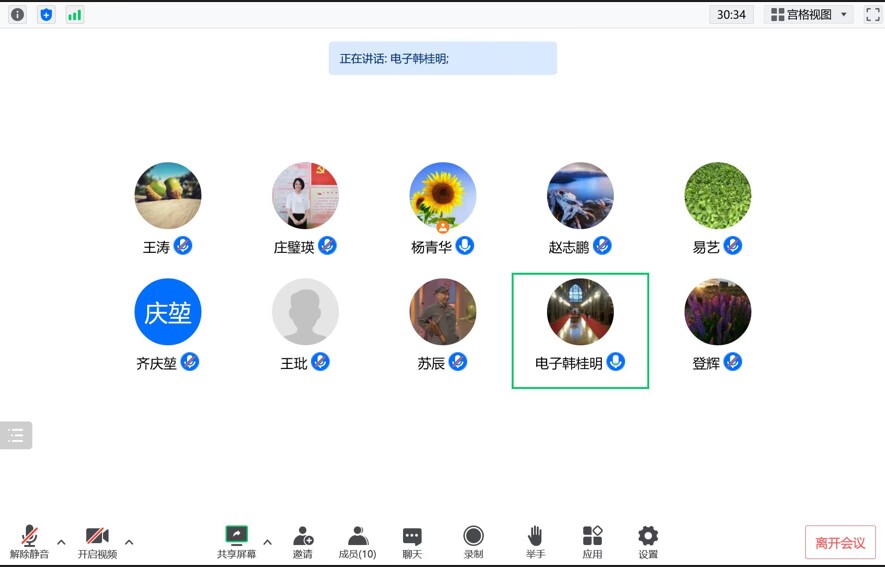This screenshot has width=885, height=567.
Task: Check the green network signal icon
Action: pos(74,15)
